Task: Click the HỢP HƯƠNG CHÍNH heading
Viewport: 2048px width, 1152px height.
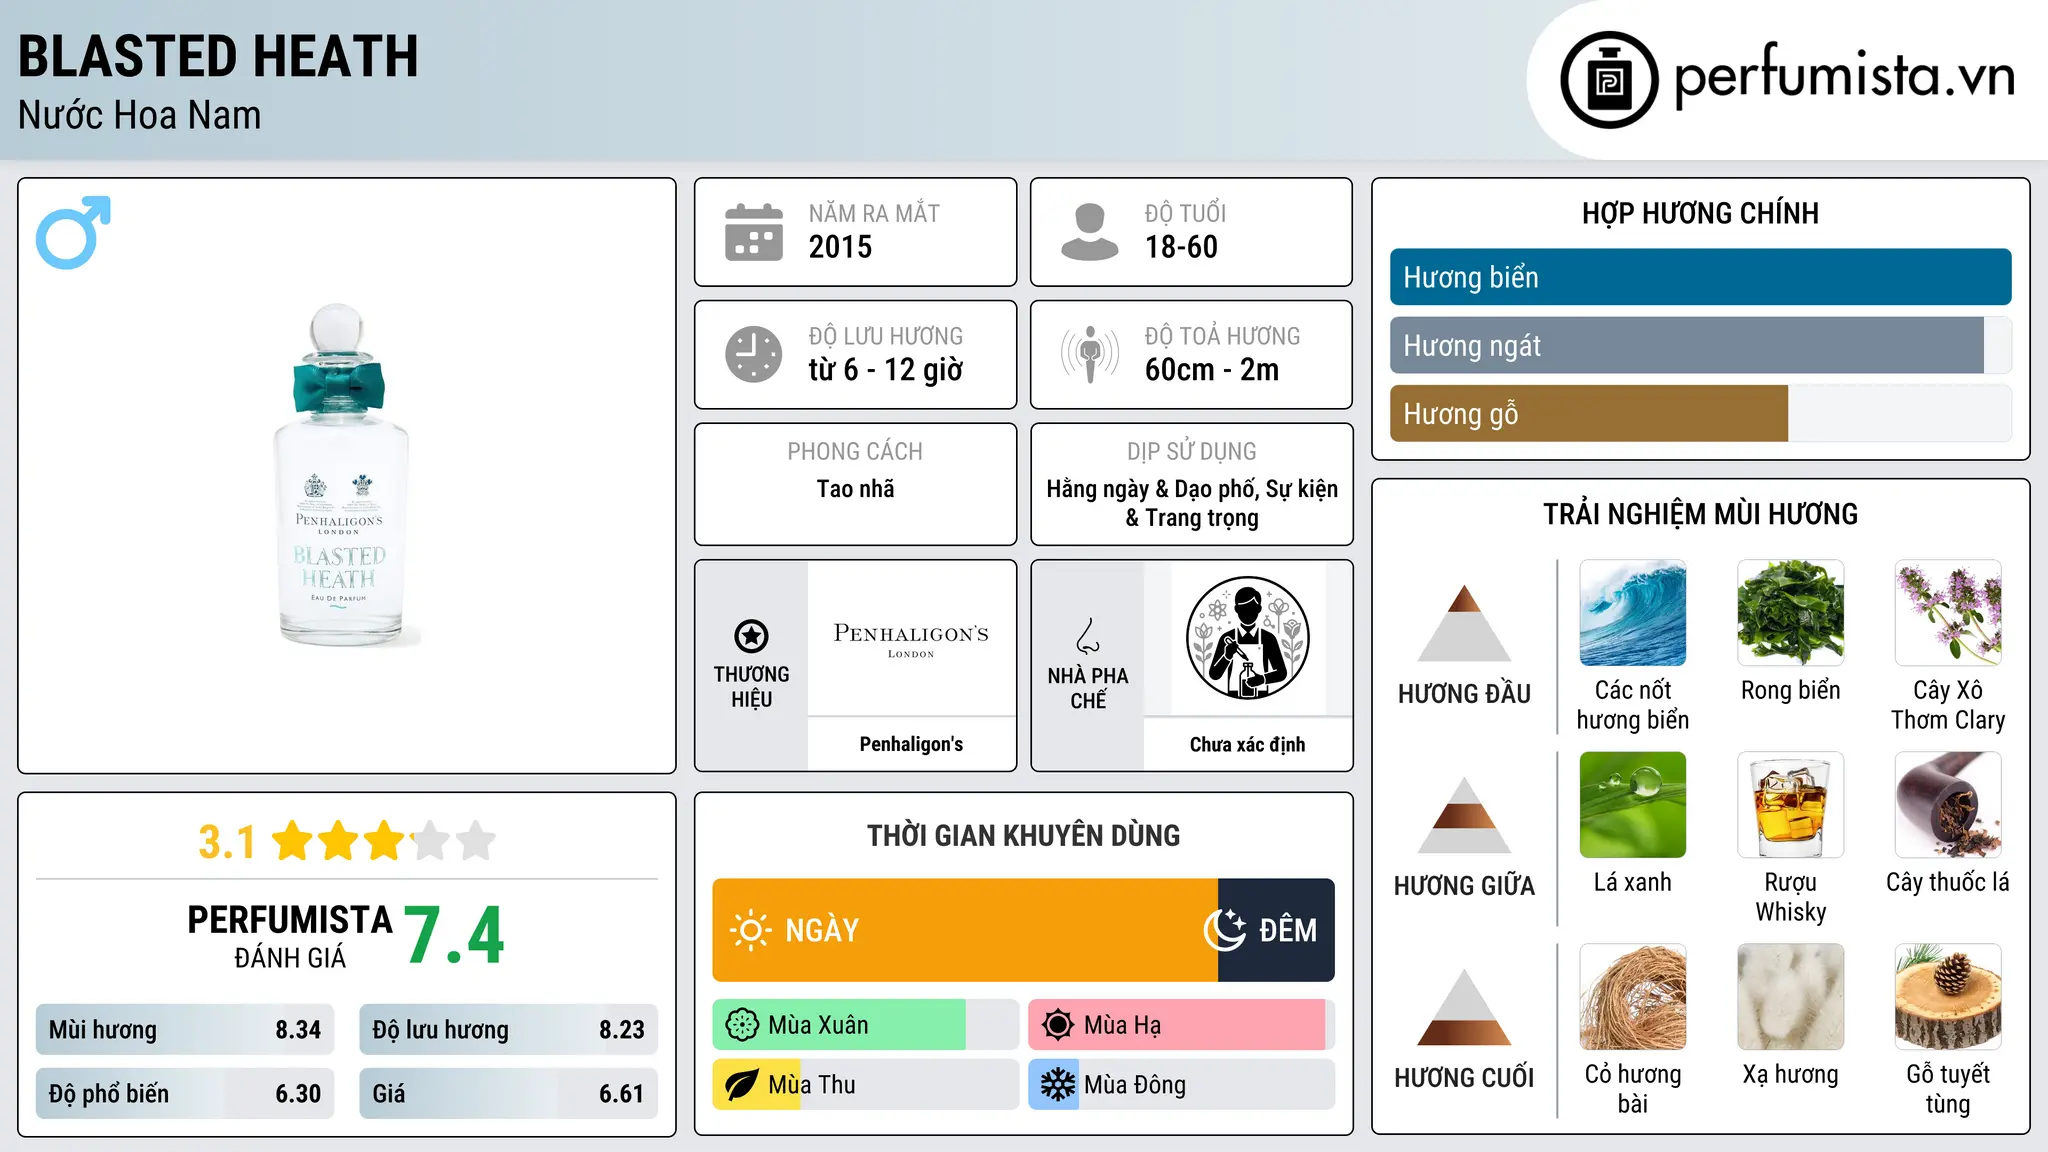Action: coord(1700,213)
